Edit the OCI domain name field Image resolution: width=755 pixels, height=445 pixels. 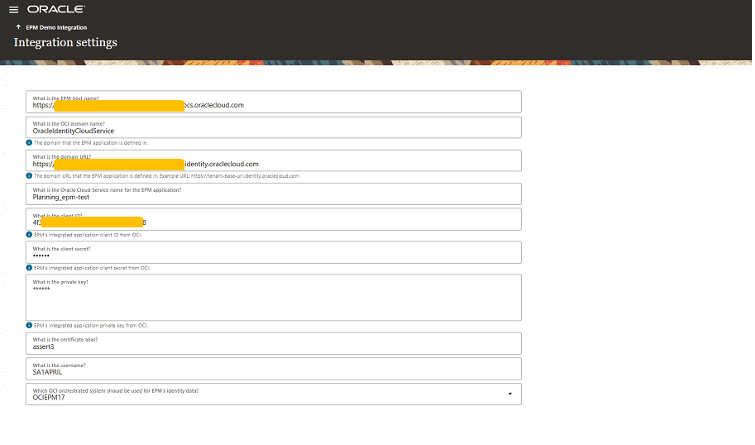(273, 127)
